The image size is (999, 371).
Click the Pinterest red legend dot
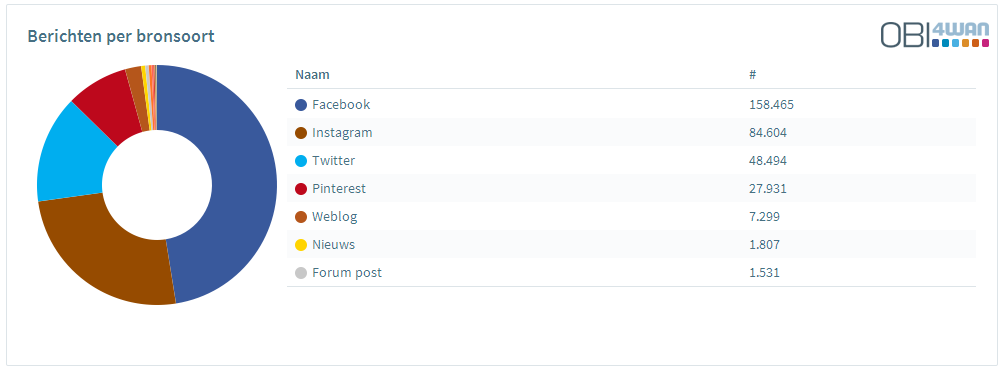[x=301, y=189]
